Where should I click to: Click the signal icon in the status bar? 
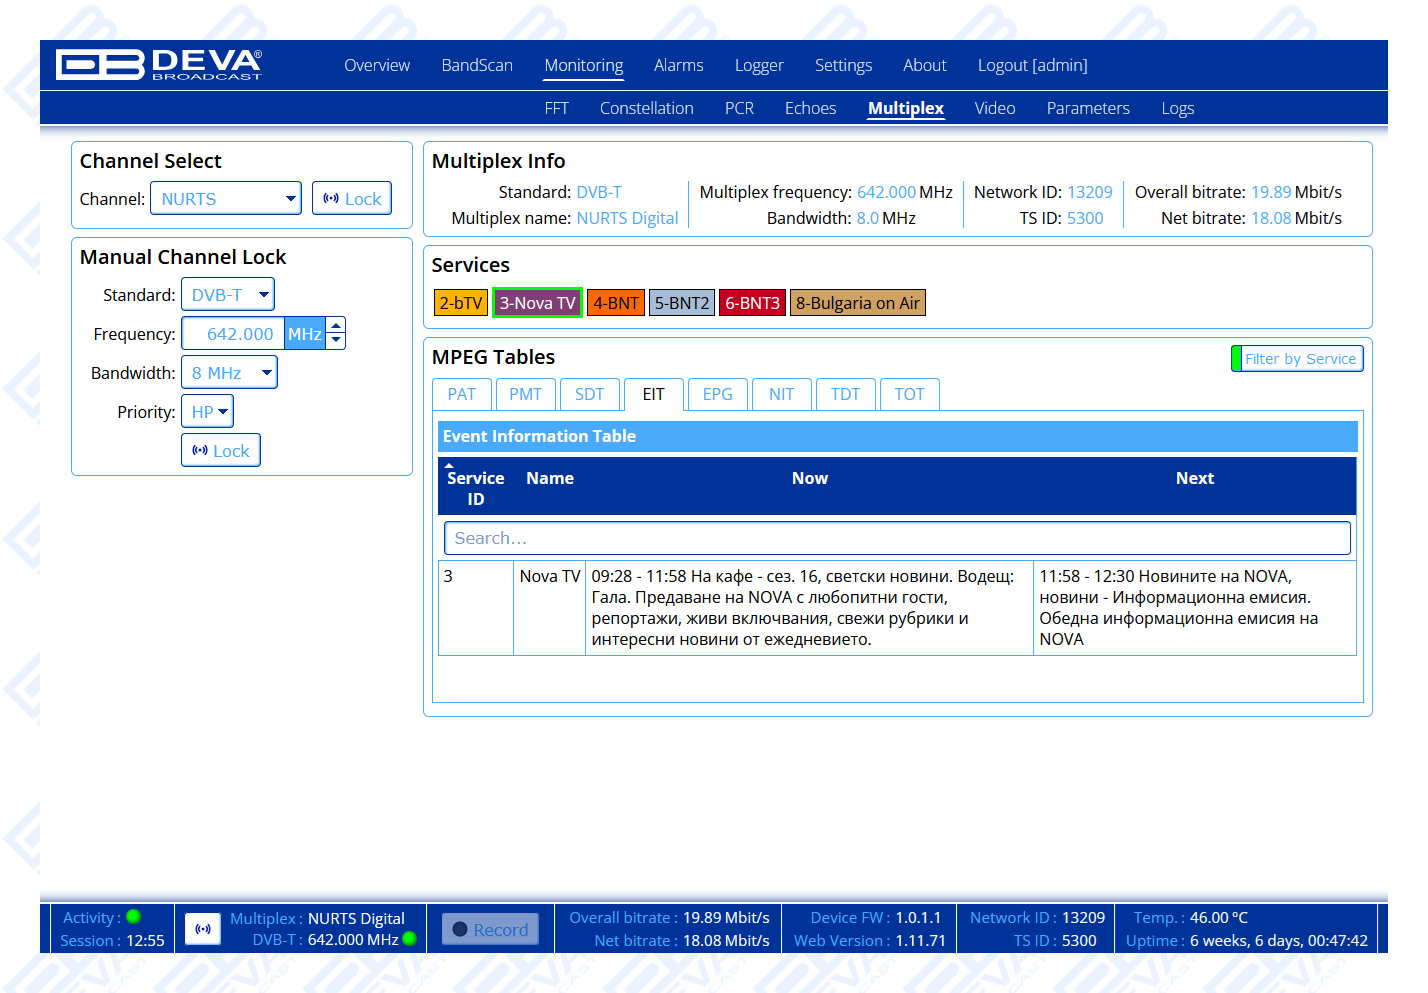tap(203, 929)
